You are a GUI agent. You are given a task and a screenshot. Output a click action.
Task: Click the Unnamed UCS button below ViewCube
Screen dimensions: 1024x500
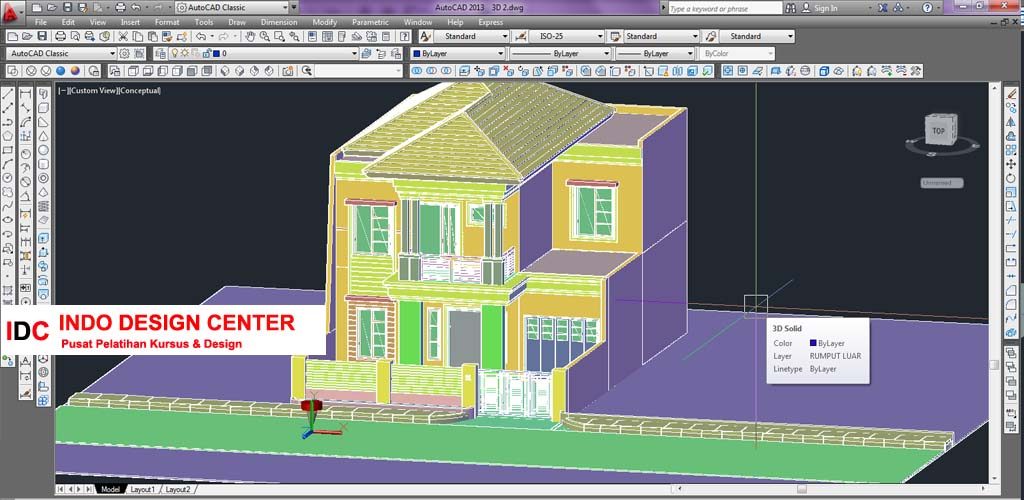click(x=942, y=183)
